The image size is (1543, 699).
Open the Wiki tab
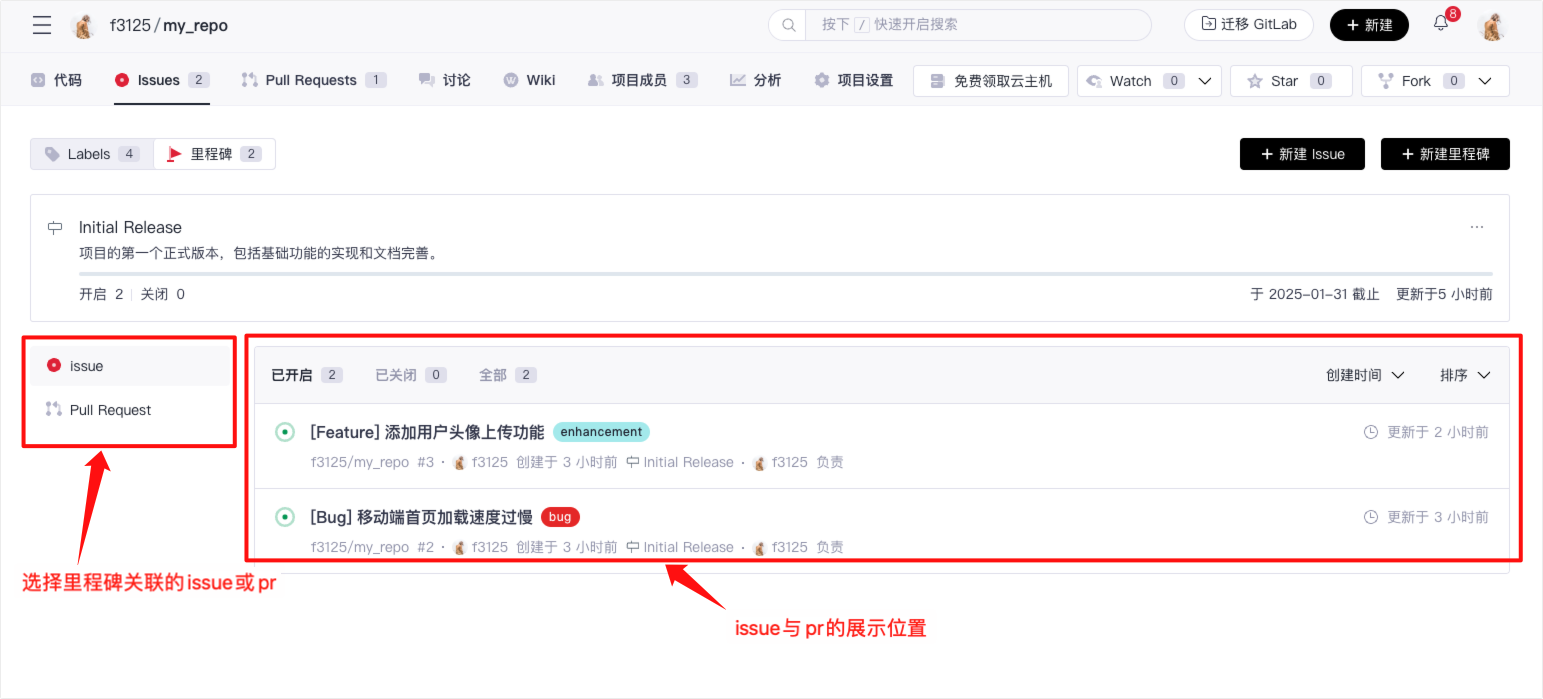540,80
